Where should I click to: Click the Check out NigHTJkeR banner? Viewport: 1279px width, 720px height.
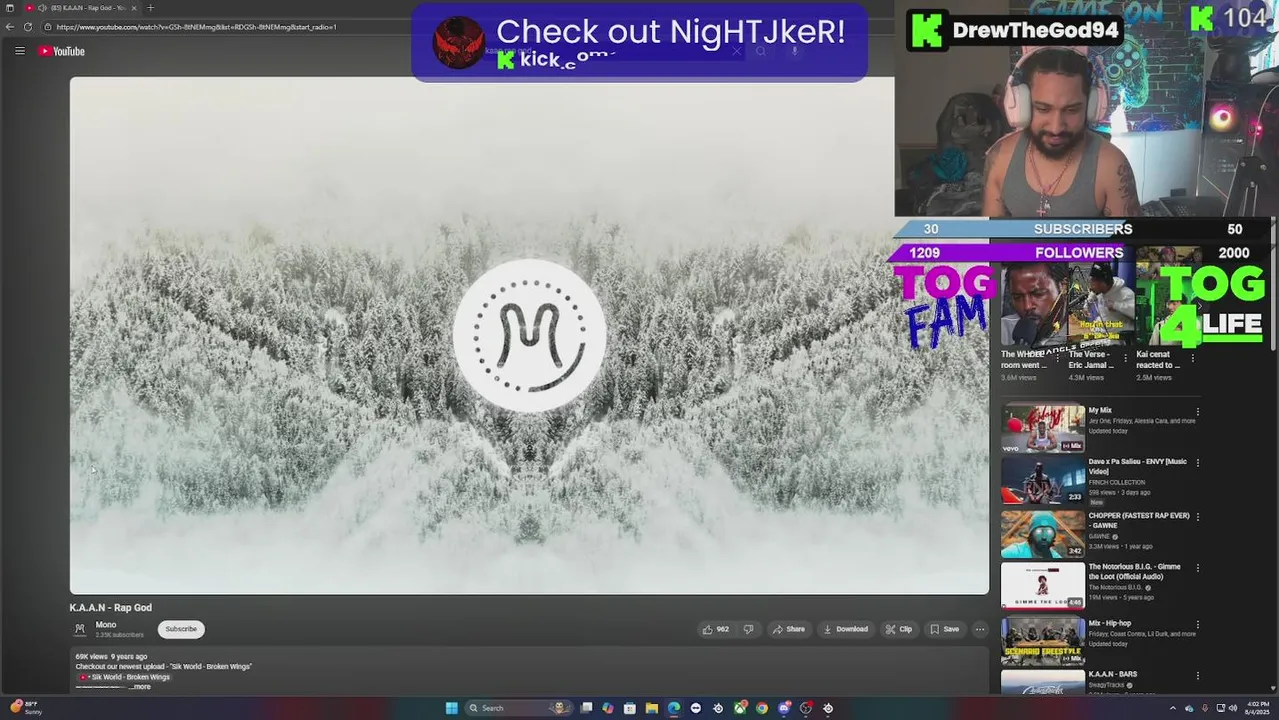point(639,41)
